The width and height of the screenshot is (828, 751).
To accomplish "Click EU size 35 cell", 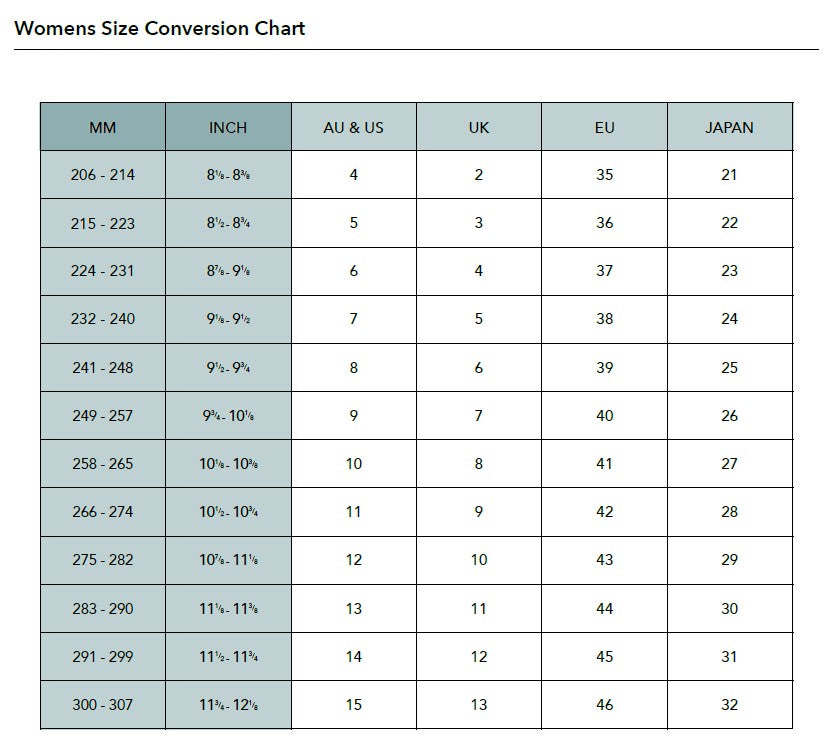I will coord(604,175).
